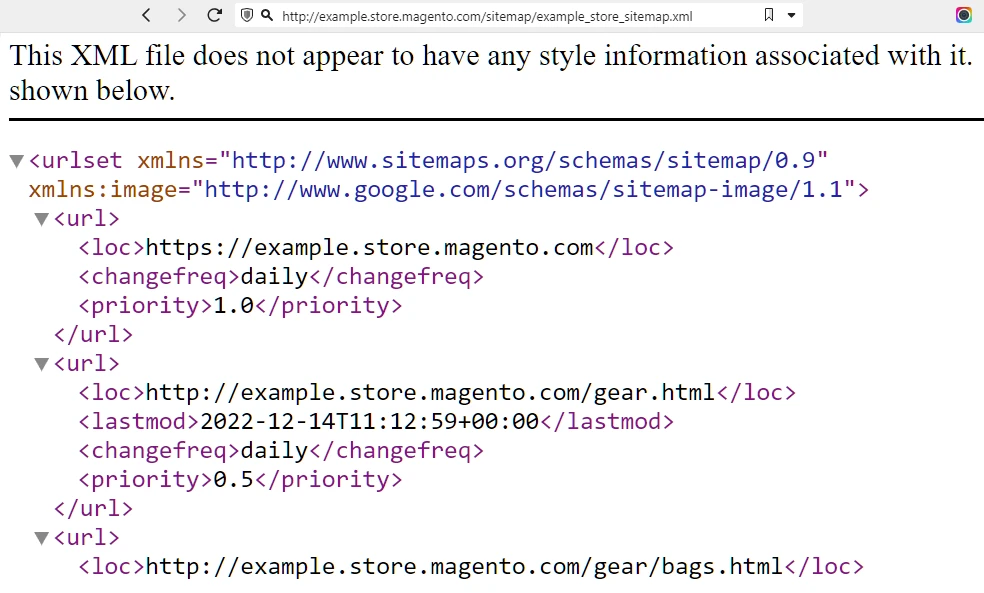Collapse the root urlset element
The height and width of the screenshot is (593, 984).
pos(16,160)
